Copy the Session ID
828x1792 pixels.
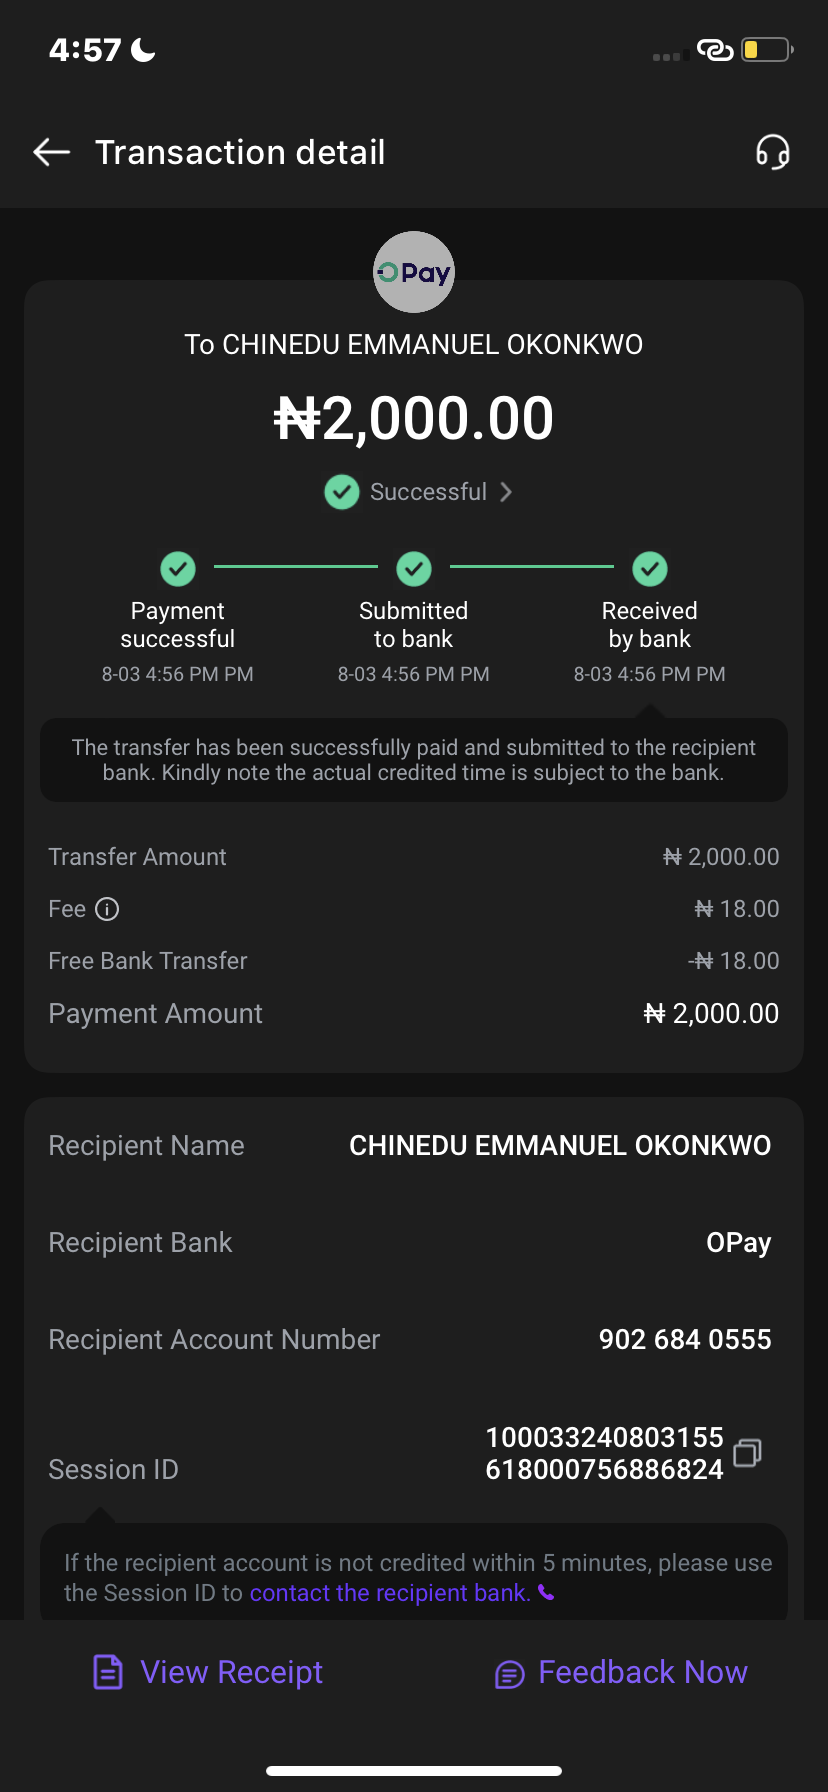[747, 1453]
